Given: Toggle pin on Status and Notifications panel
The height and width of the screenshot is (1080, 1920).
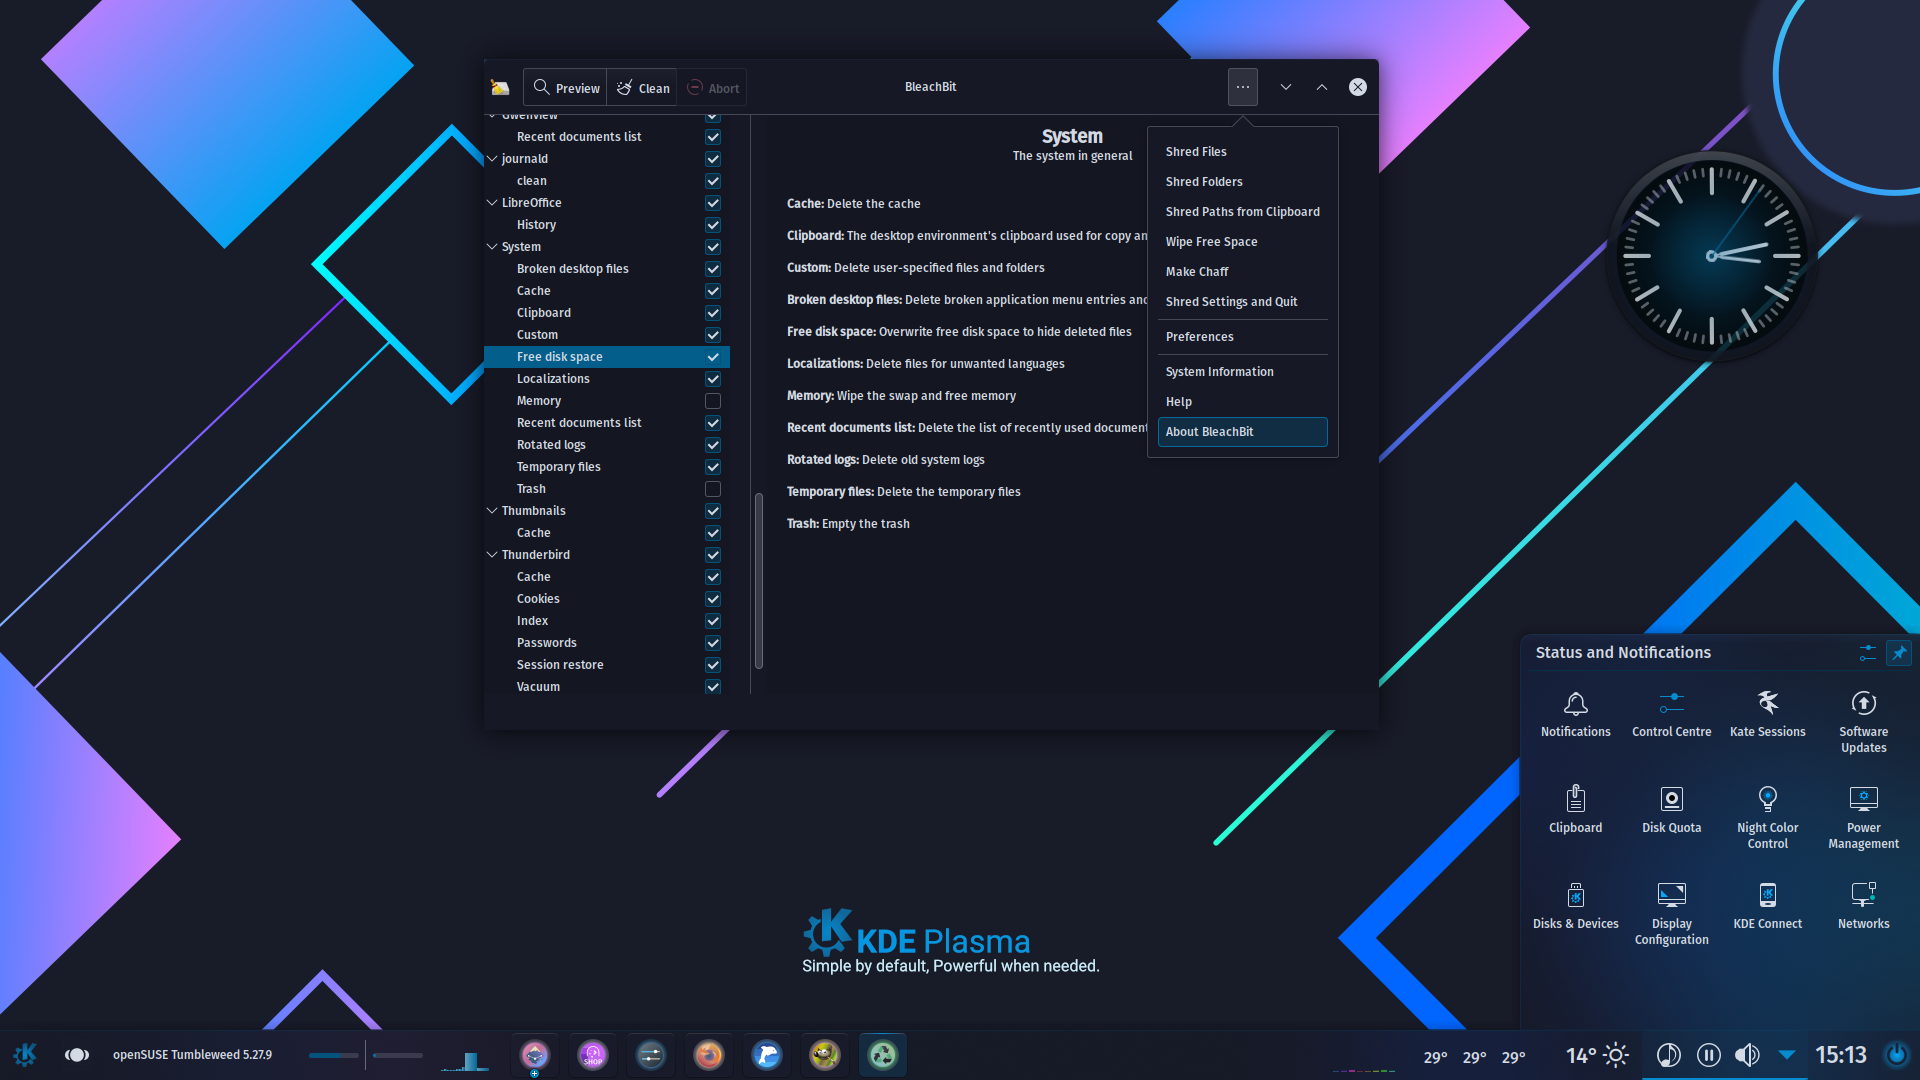Looking at the screenshot, I should point(1898,653).
